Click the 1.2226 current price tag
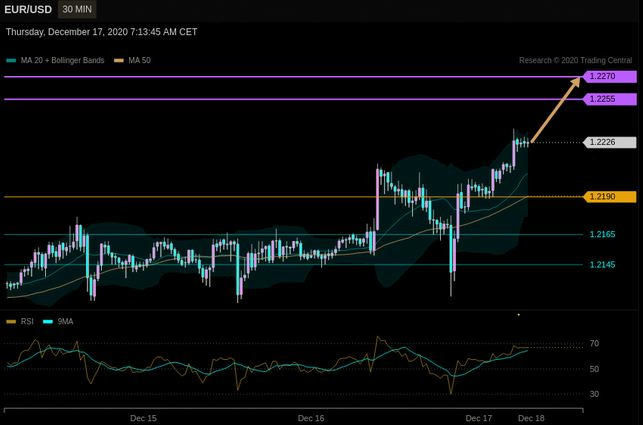 tap(610, 142)
